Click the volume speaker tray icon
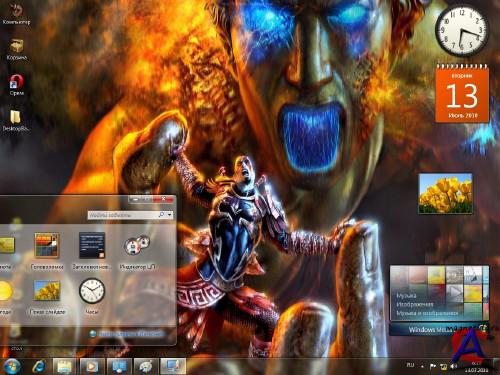 (454, 366)
